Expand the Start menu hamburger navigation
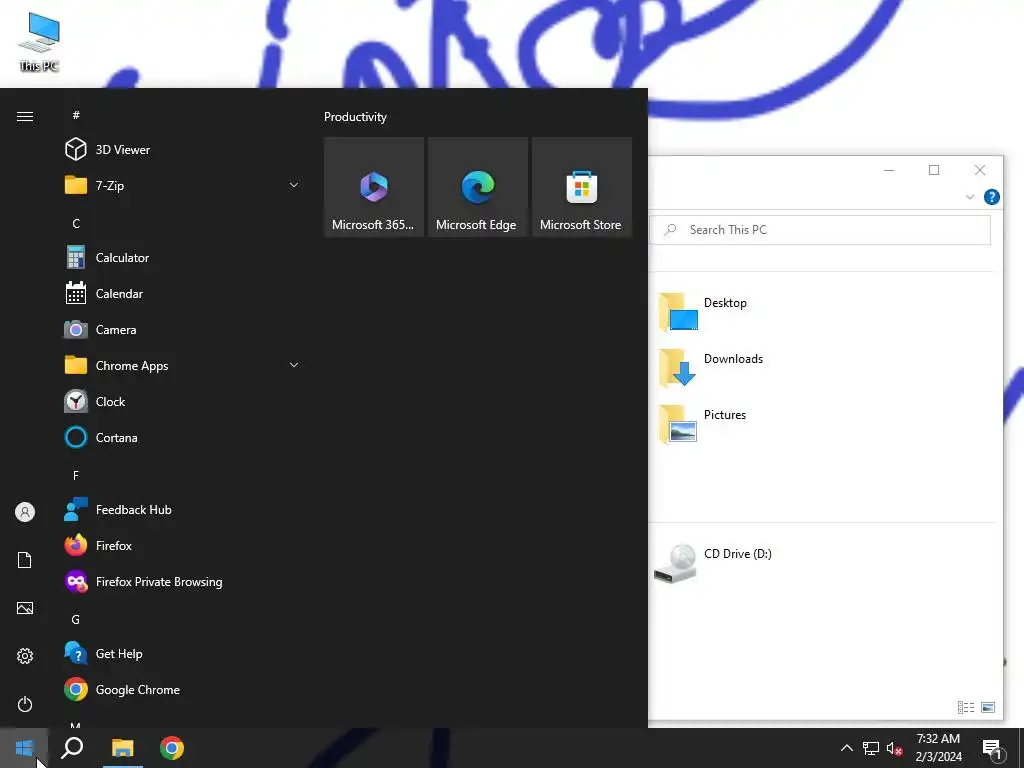1024x768 pixels. (x=25, y=116)
